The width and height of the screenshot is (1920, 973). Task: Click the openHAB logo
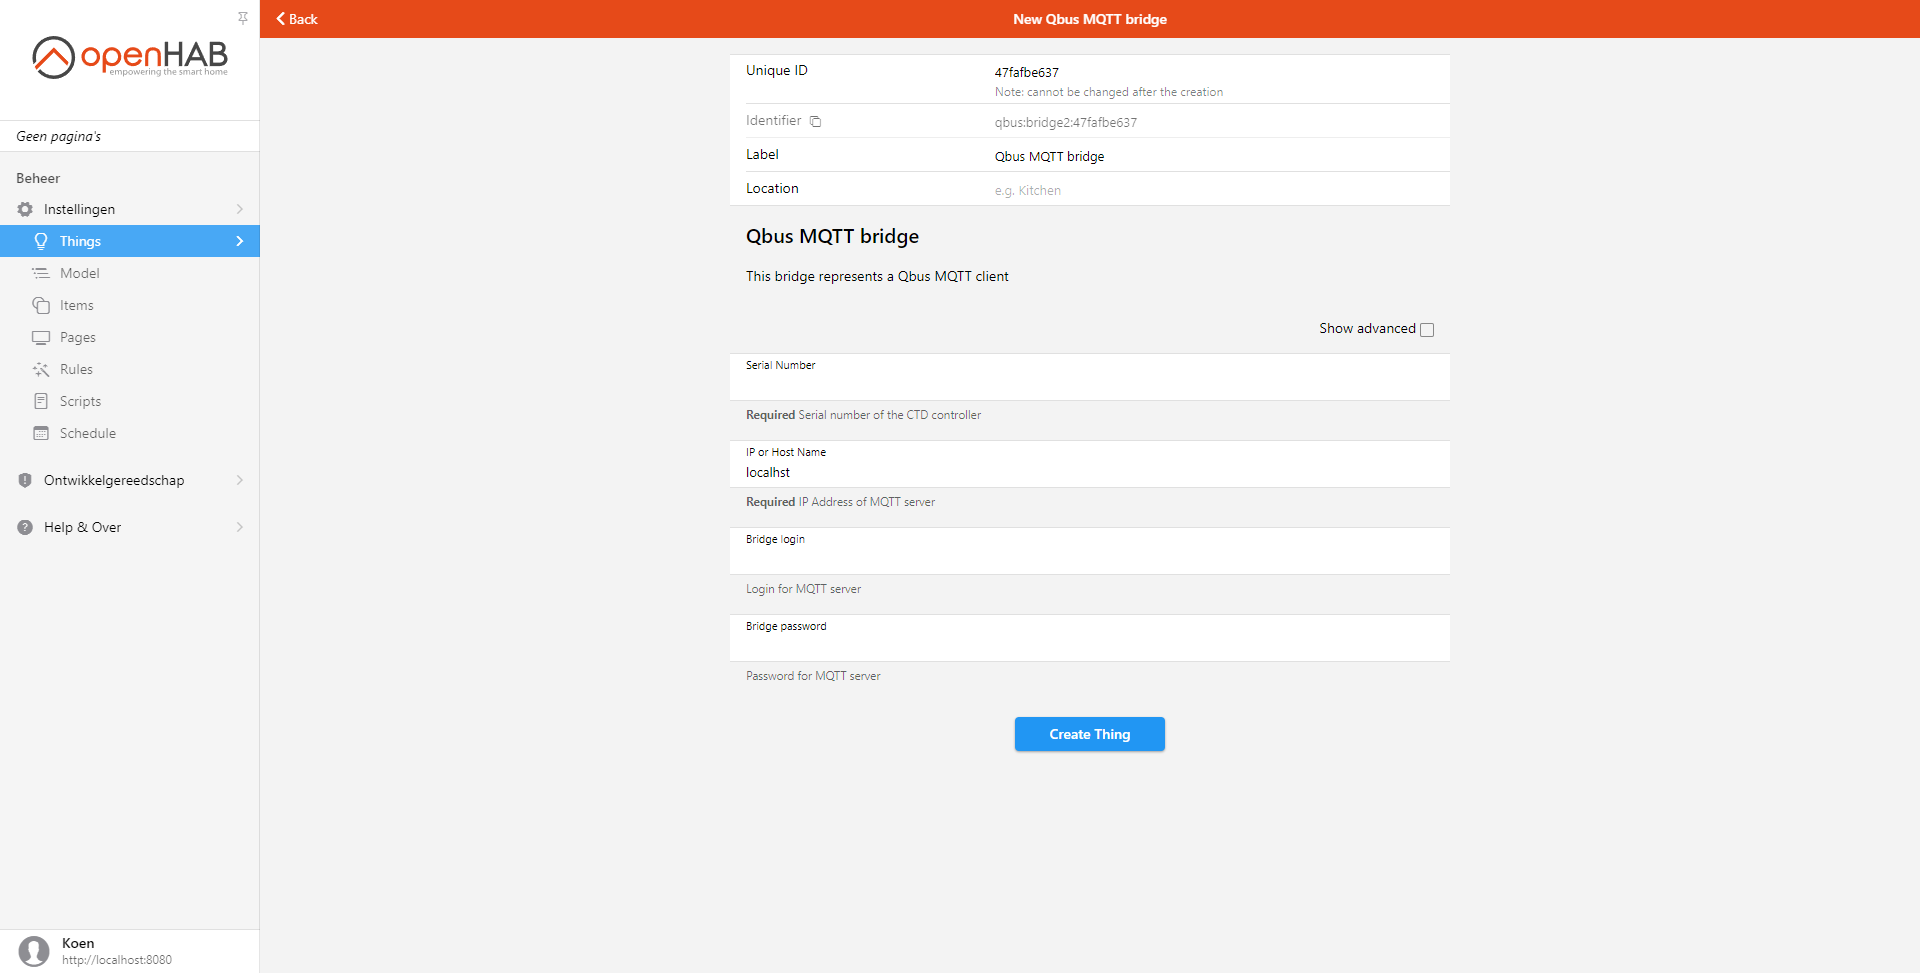[x=130, y=57]
